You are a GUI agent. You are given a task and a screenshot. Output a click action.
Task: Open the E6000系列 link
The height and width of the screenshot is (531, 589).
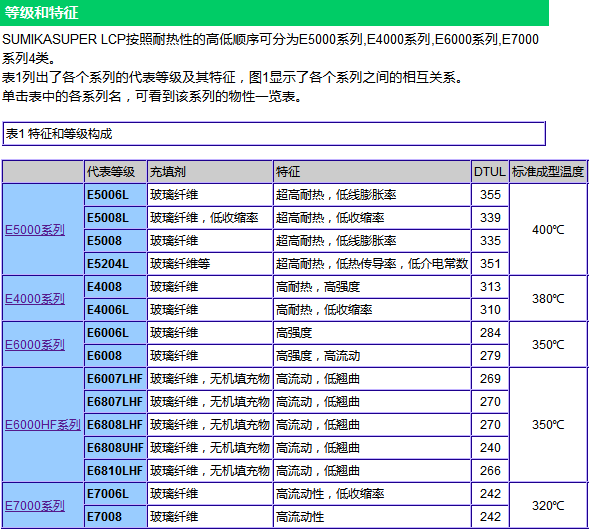(x=35, y=345)
